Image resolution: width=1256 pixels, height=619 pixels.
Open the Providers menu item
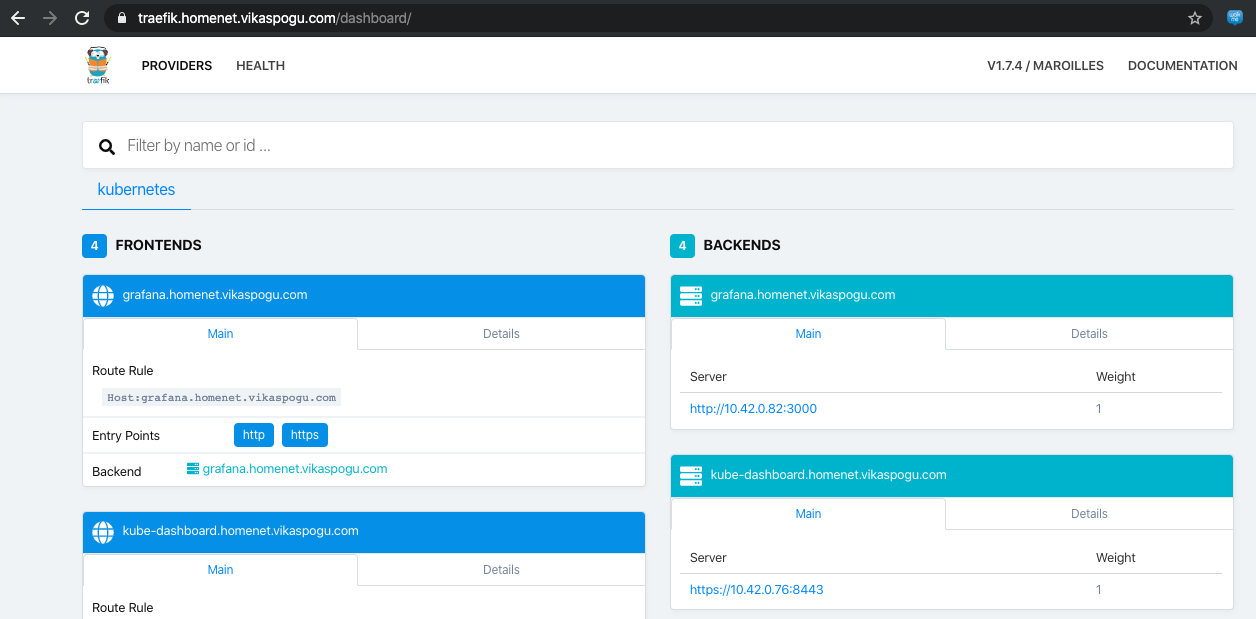pyautogui.click(x=177, y=66)
